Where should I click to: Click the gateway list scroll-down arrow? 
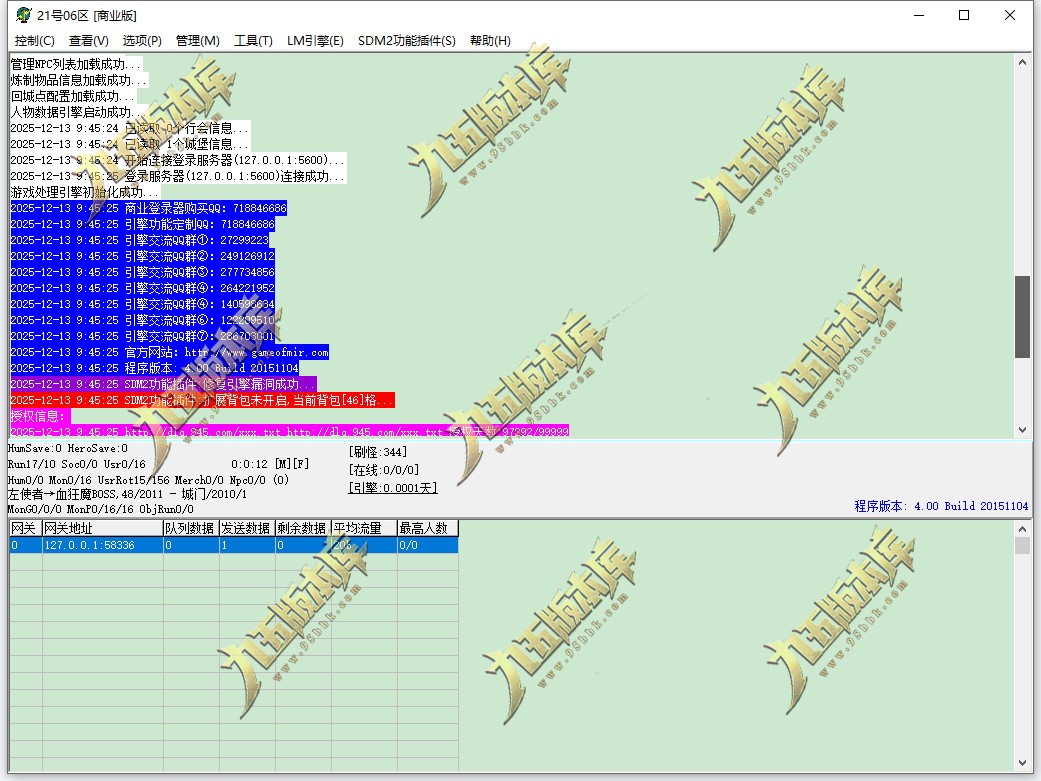click(1022, 764)
